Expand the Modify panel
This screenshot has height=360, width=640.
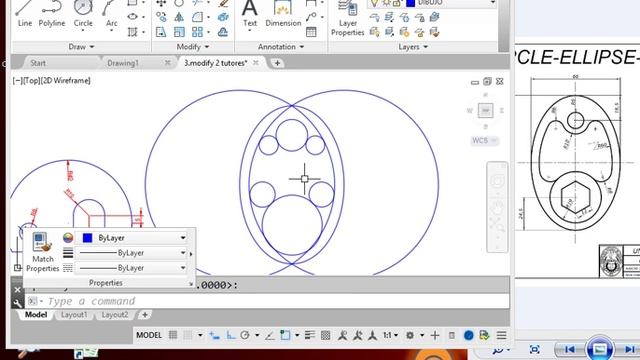[193, 47]
